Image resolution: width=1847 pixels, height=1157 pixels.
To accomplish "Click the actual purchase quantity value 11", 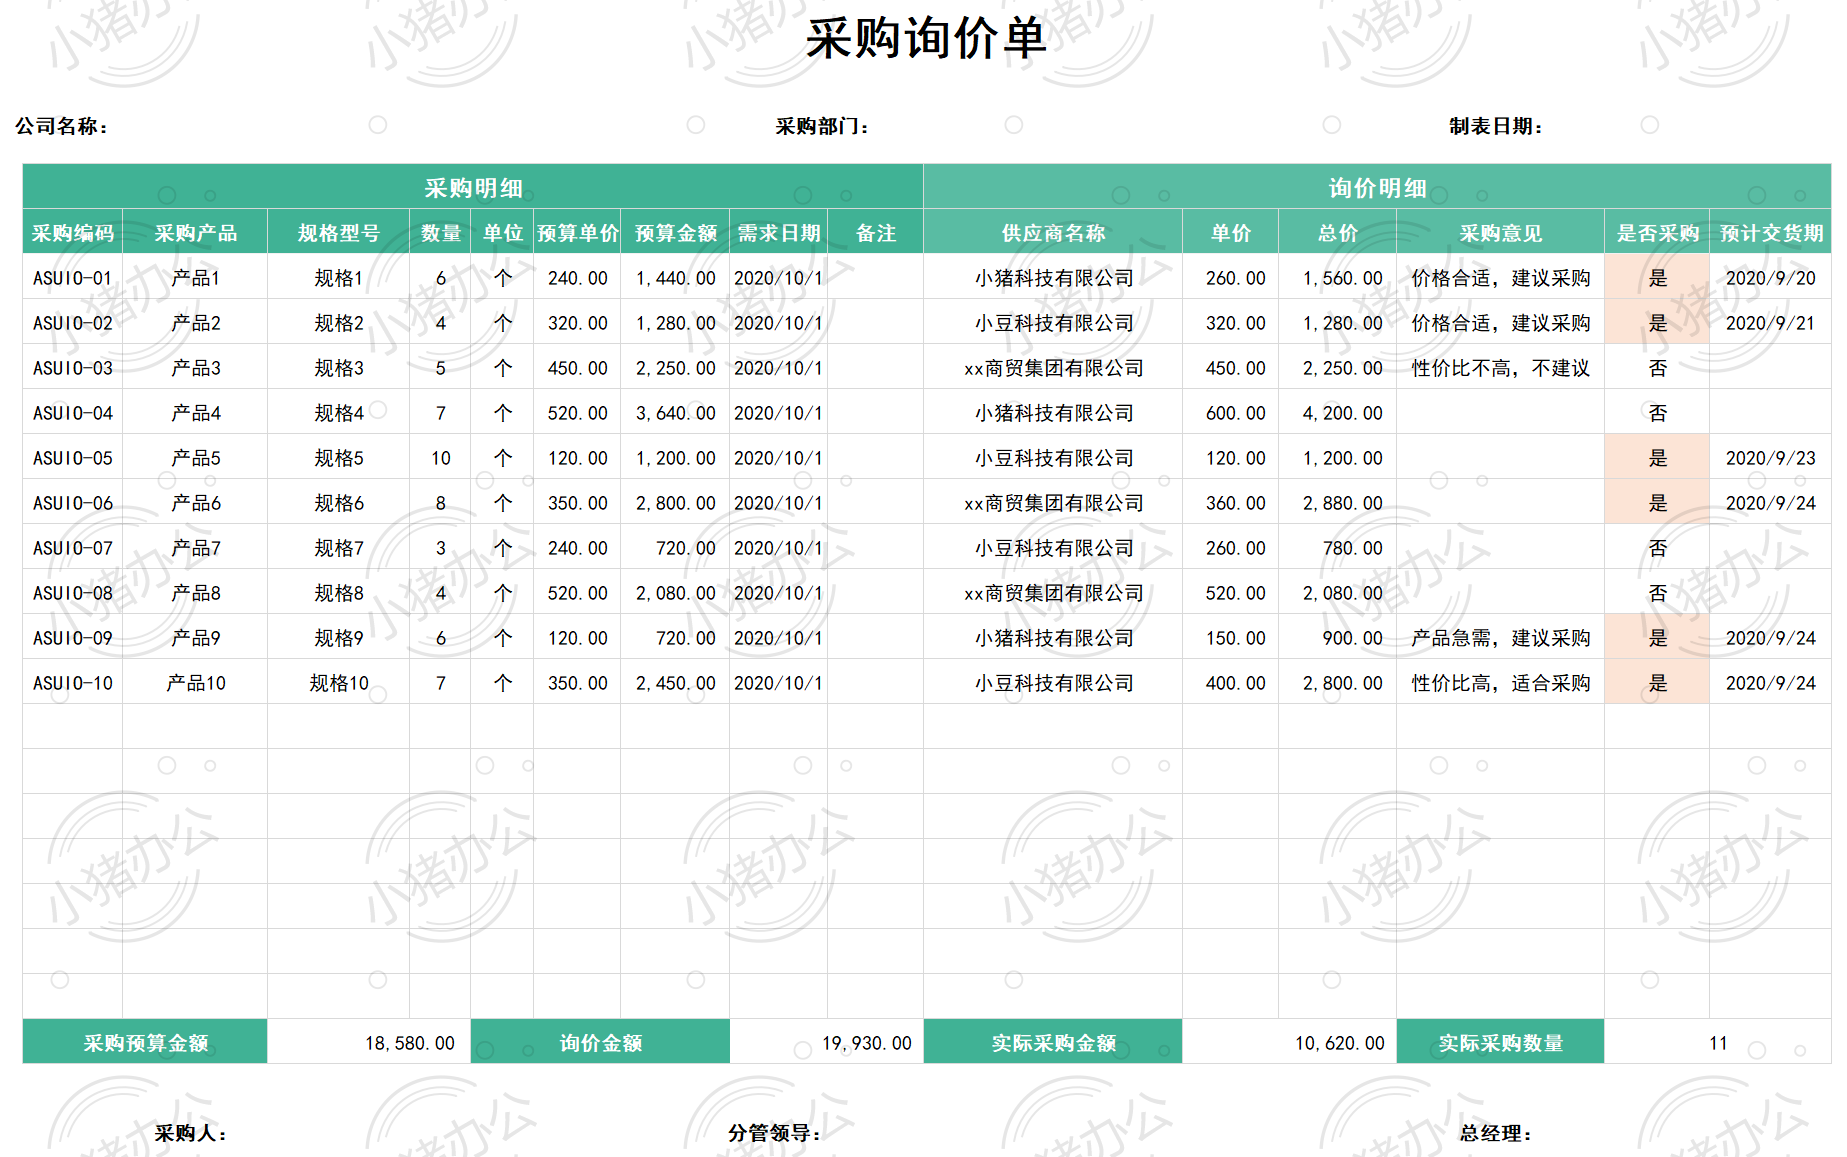I will [x=1718, y=1043].
